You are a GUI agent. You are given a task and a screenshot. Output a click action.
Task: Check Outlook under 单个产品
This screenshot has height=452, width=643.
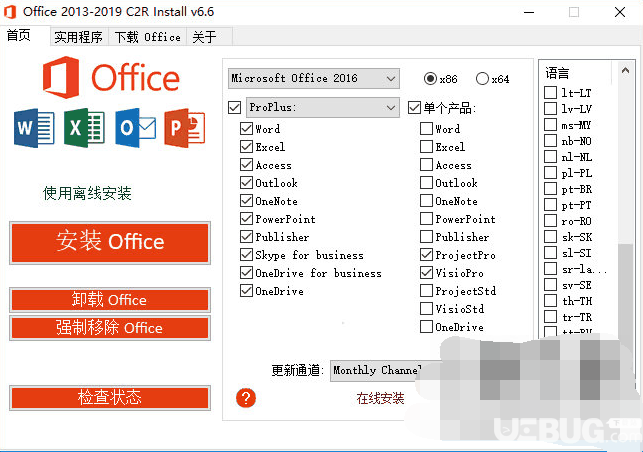click(426, 183)
